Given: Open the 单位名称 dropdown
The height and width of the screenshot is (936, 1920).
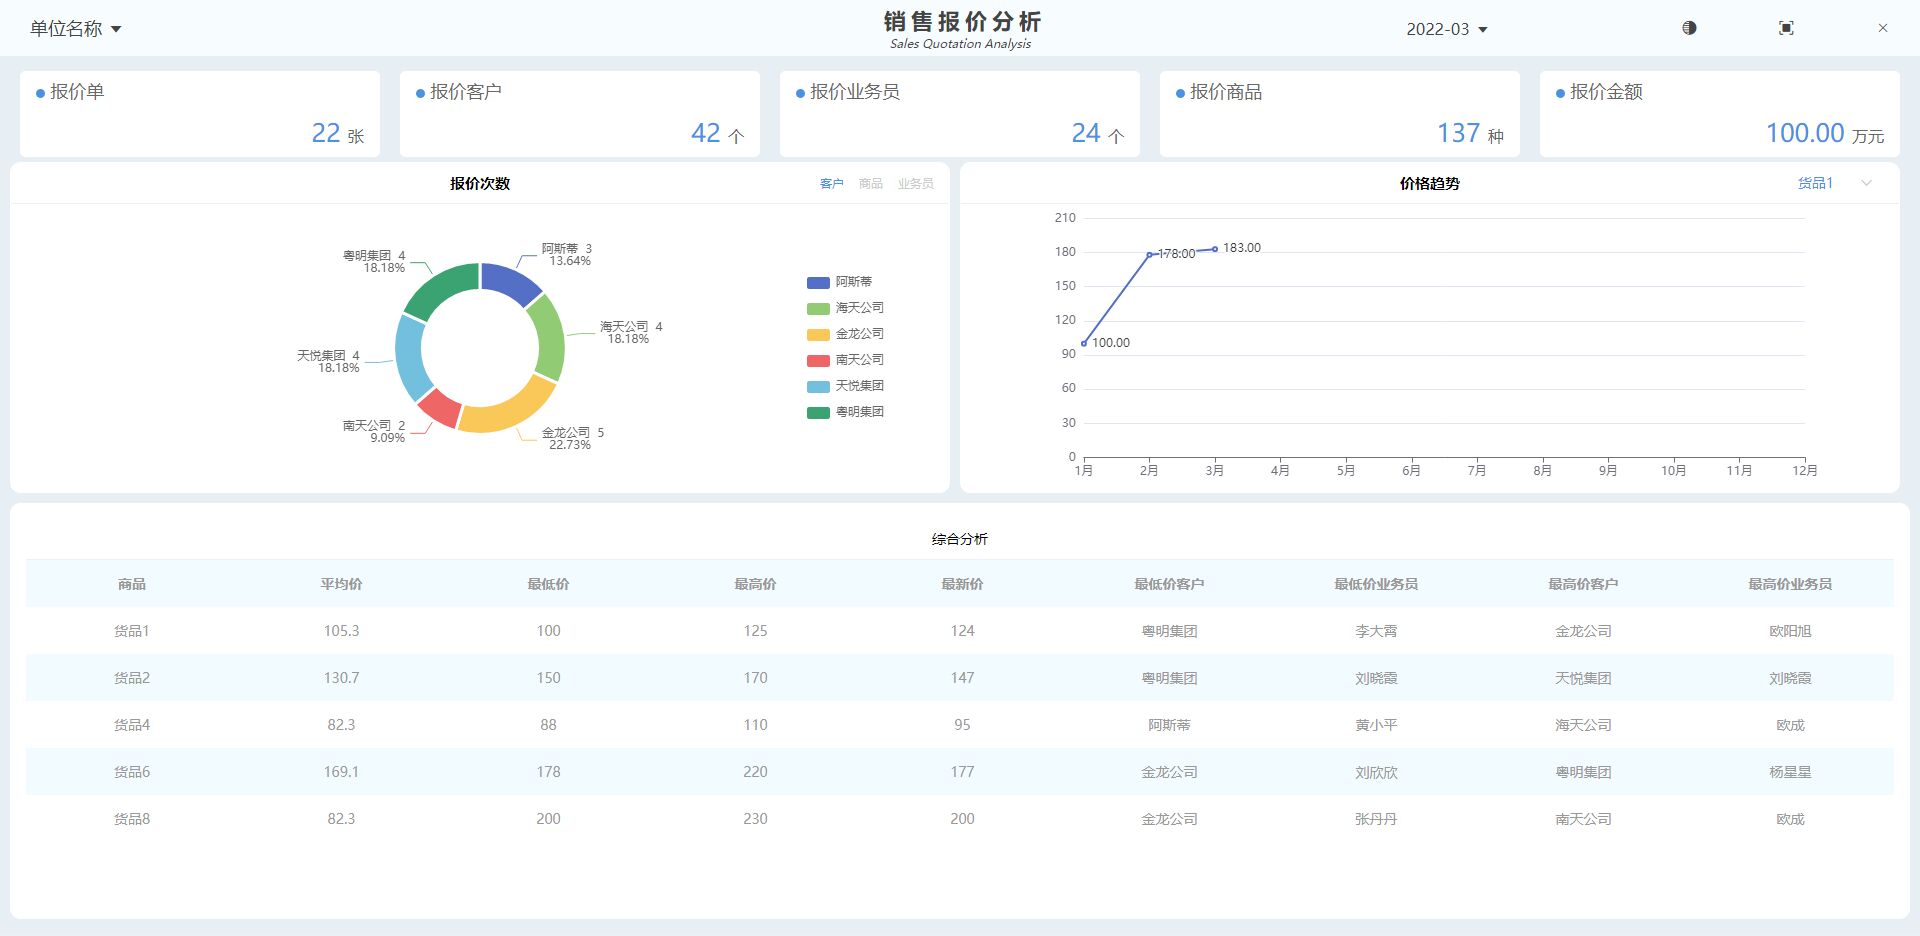Looking at the screenshot, I should point(75,29).
